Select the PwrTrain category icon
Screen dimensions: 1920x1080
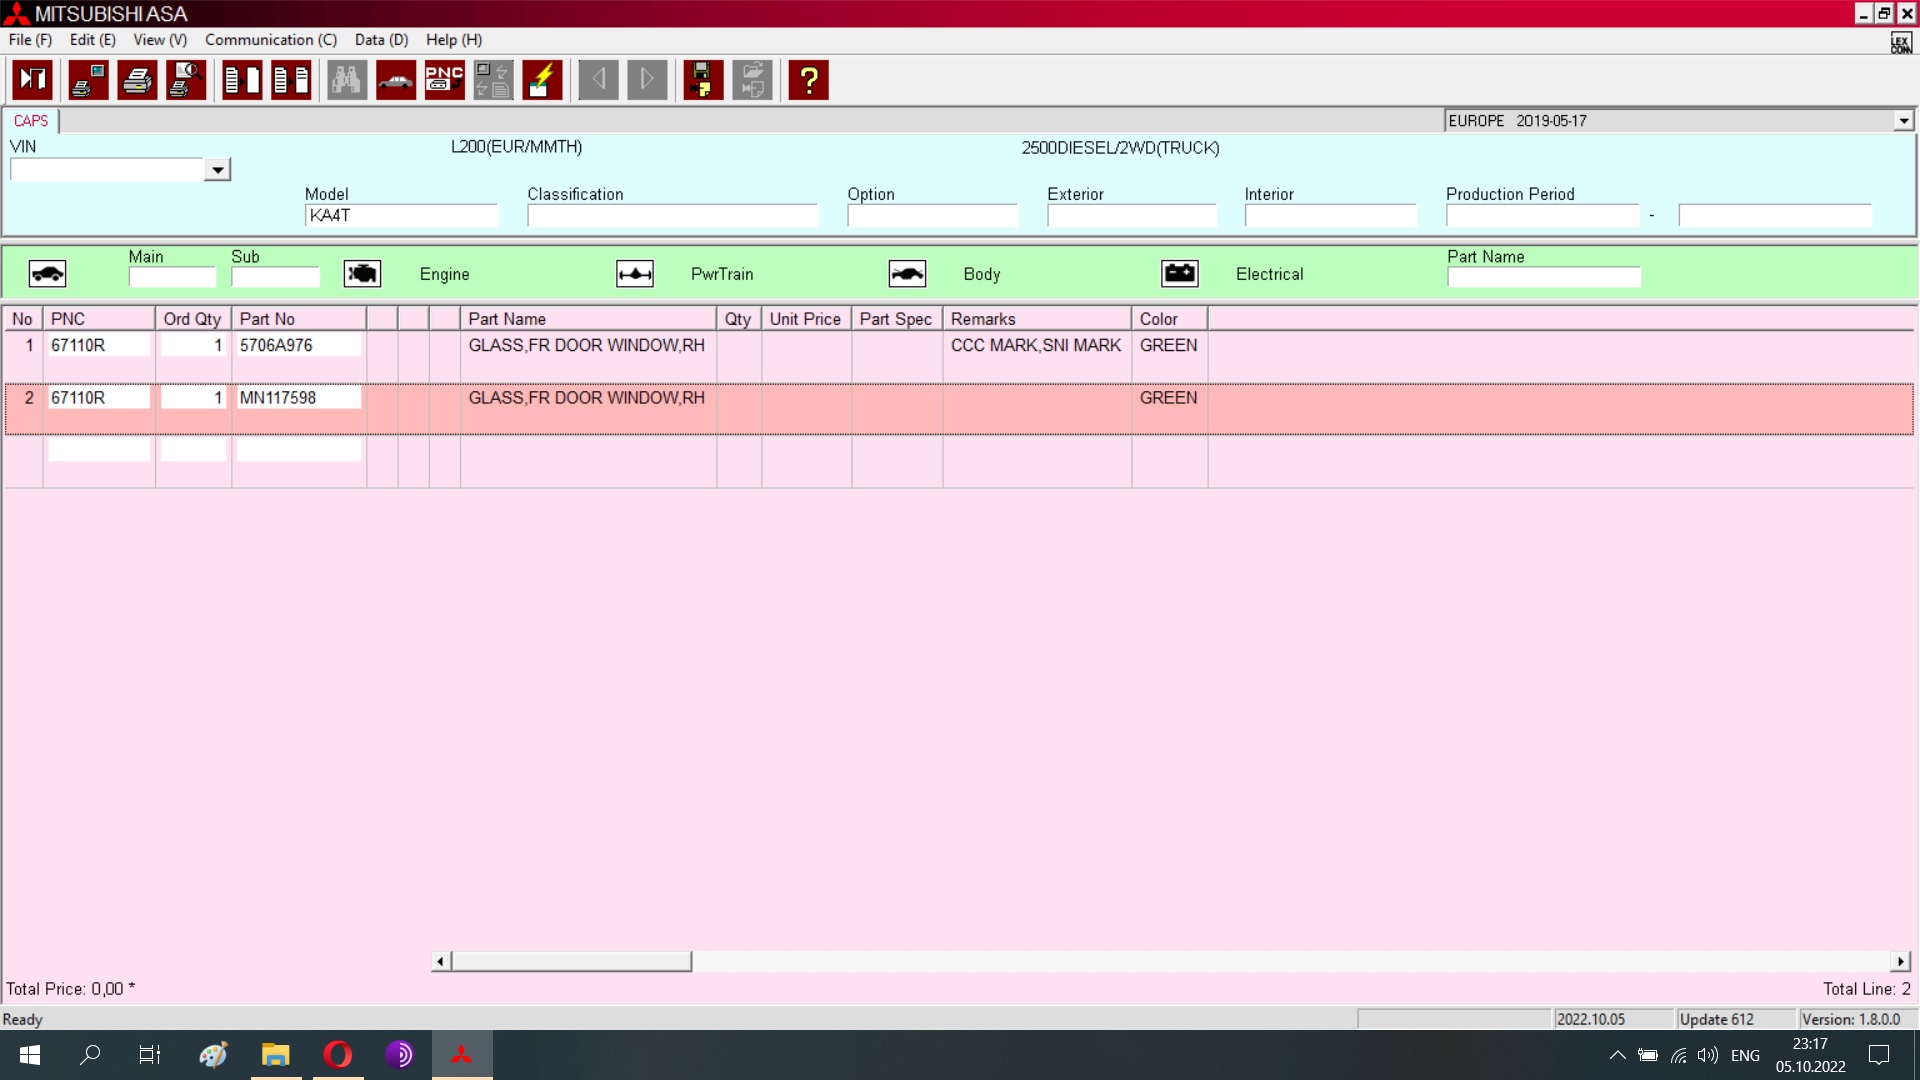(635, 274)
